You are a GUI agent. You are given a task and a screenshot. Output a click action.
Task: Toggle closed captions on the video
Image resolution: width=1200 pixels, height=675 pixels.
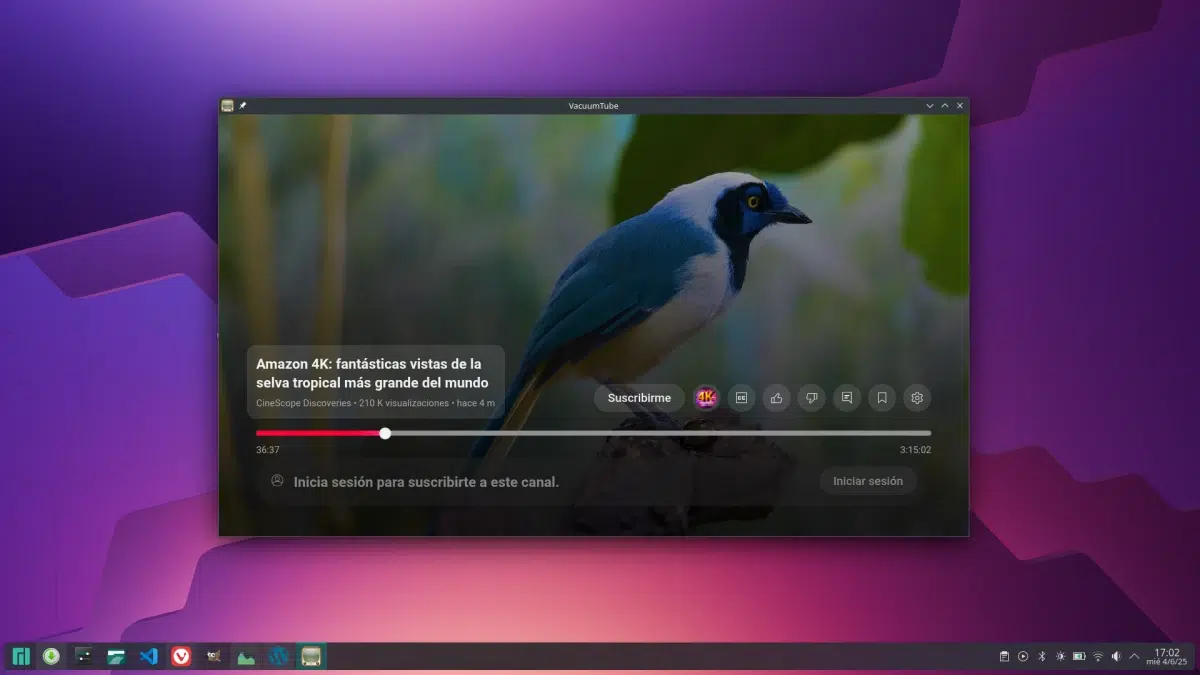741,398
